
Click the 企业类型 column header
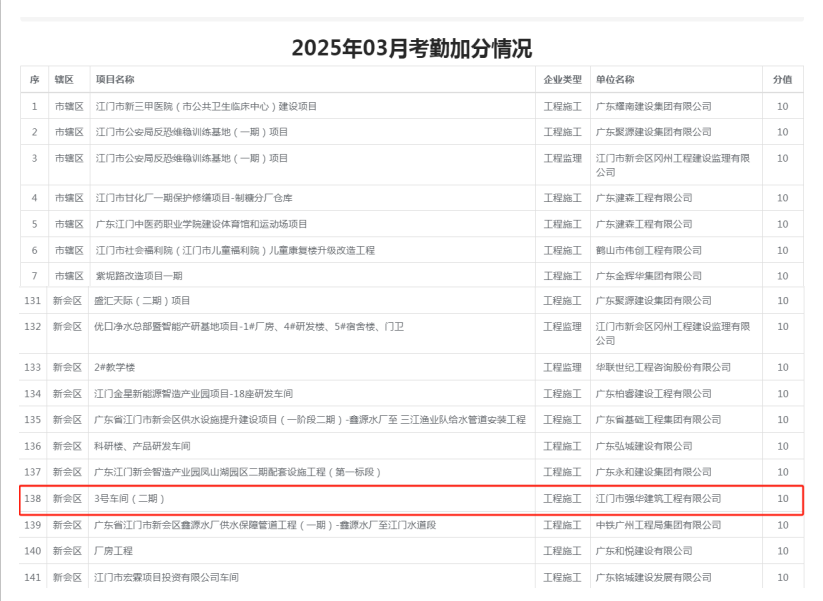pos(563,80)
